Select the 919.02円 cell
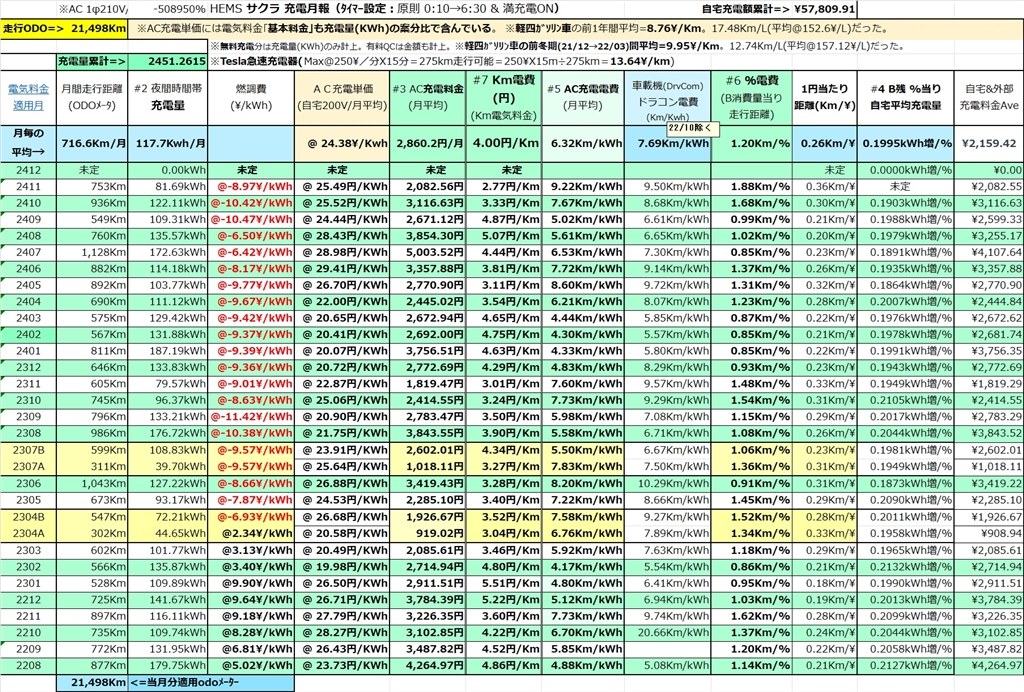This screenshot has width=1024, height=692. [428, 533]
